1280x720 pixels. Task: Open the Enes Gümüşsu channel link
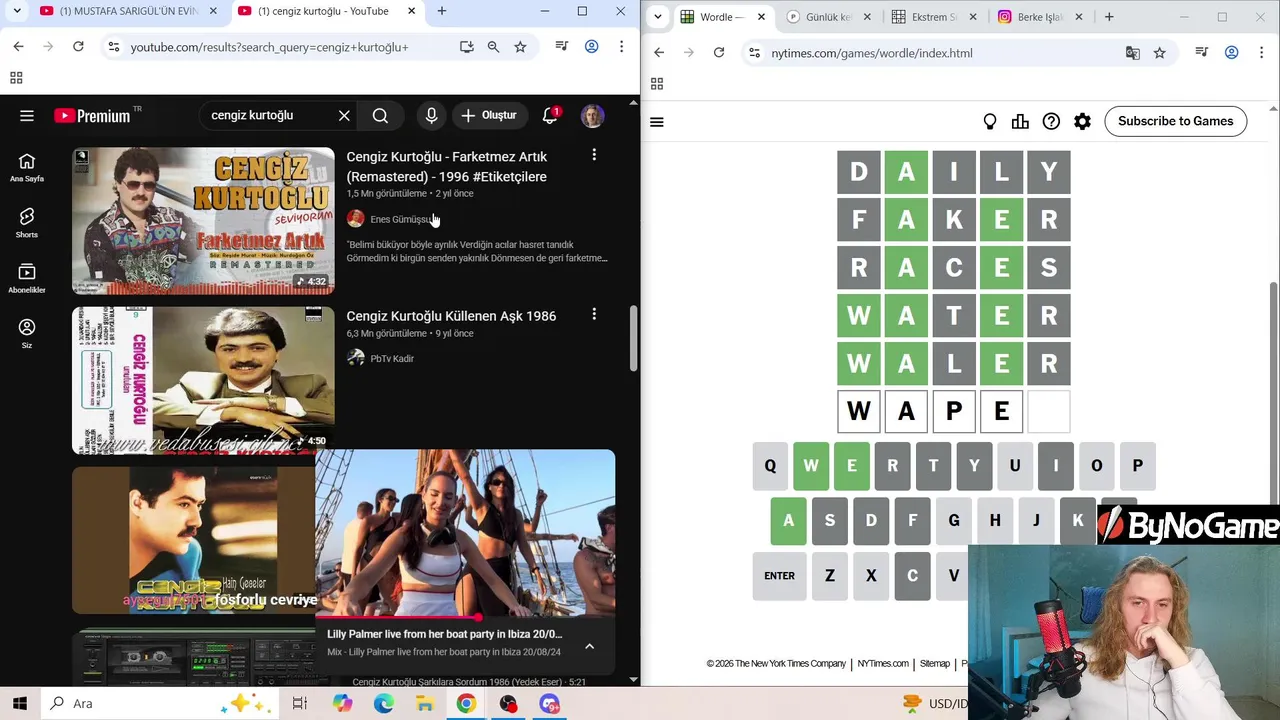click(x=400, y=219)
